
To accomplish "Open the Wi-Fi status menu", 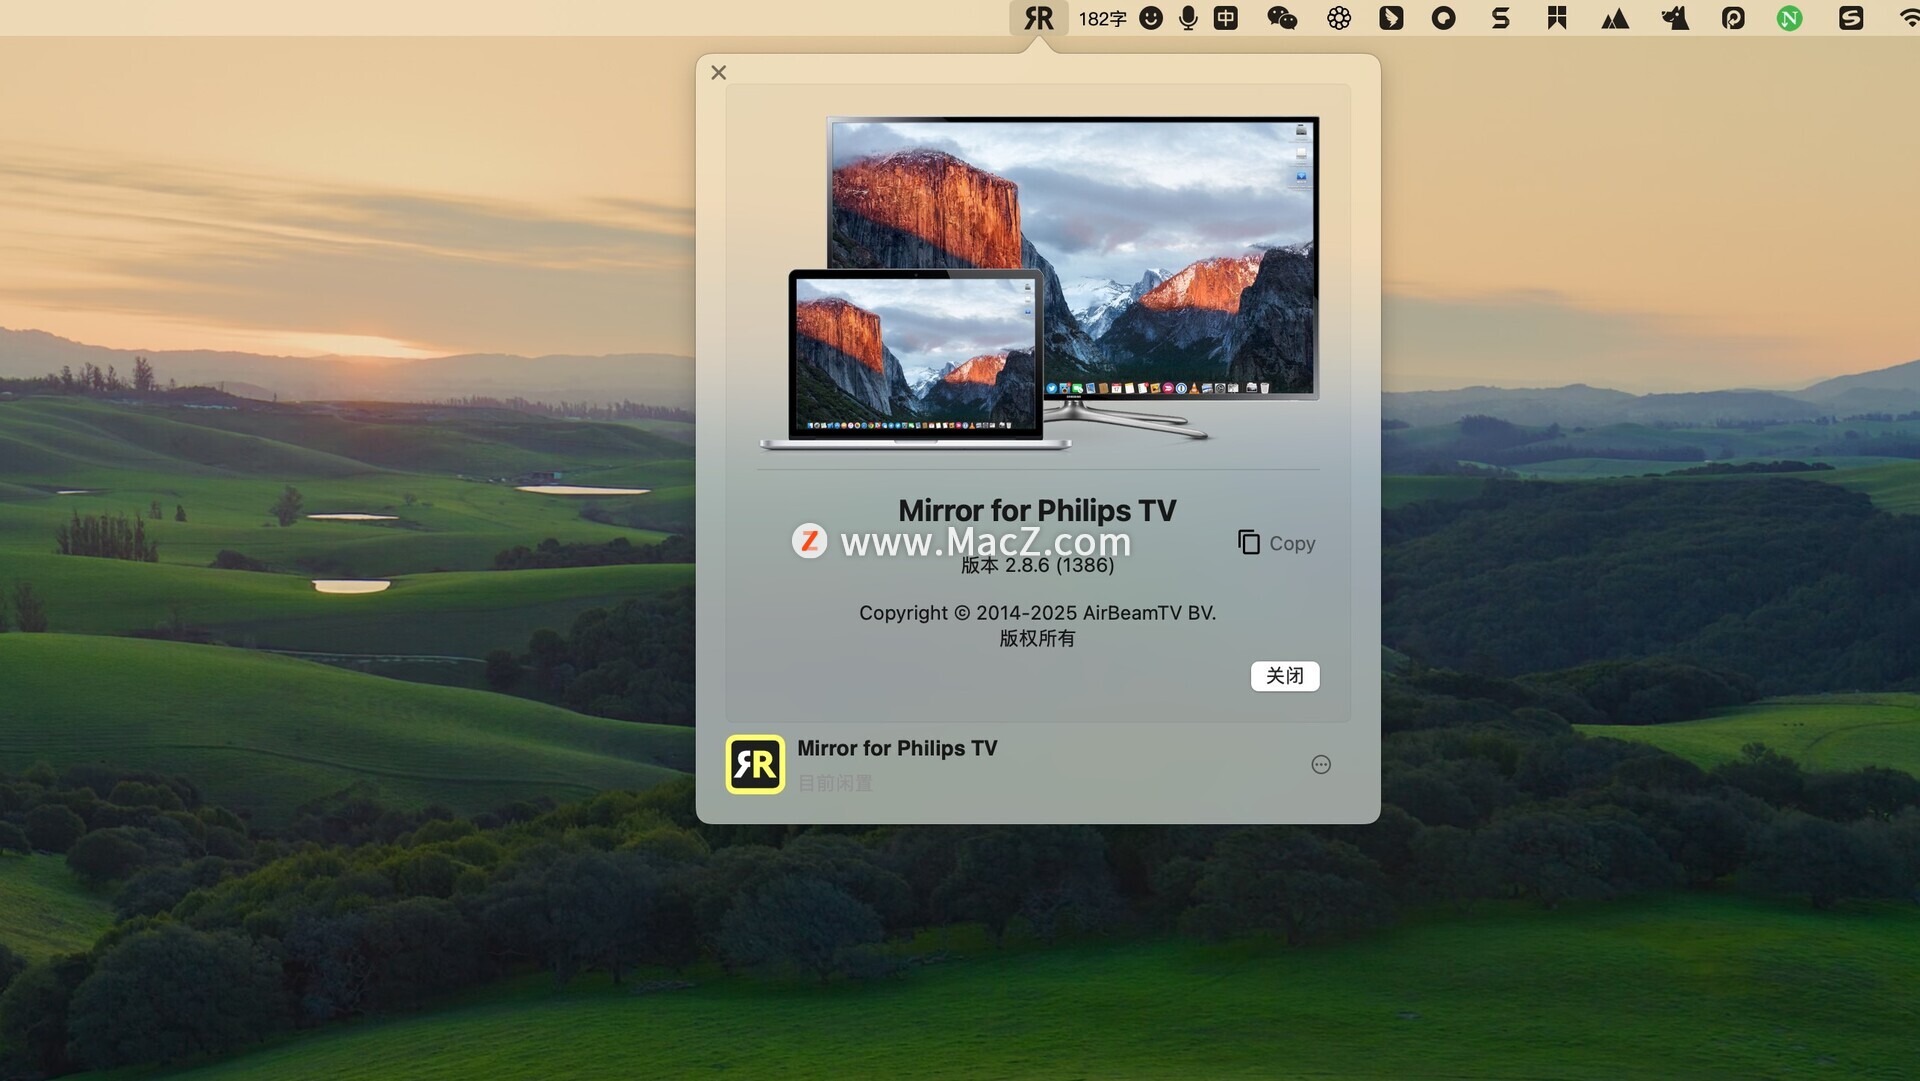I will click(x=1908, y=18).
